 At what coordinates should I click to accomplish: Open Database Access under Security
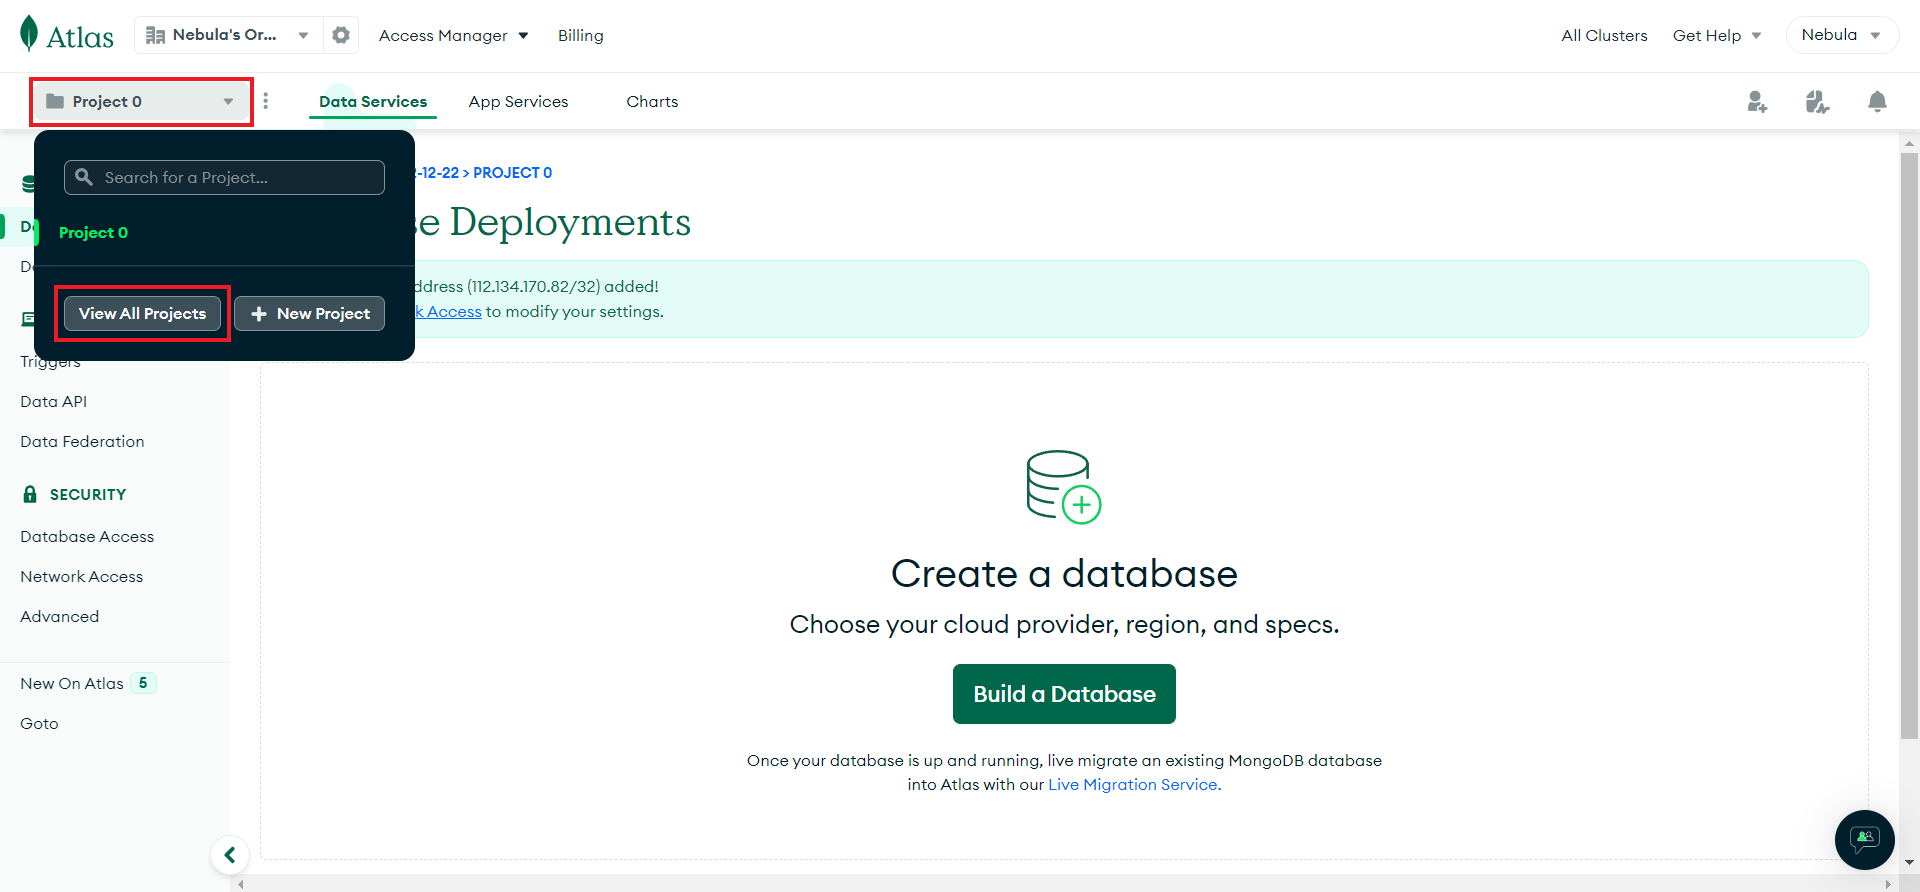tap(87, 536)
